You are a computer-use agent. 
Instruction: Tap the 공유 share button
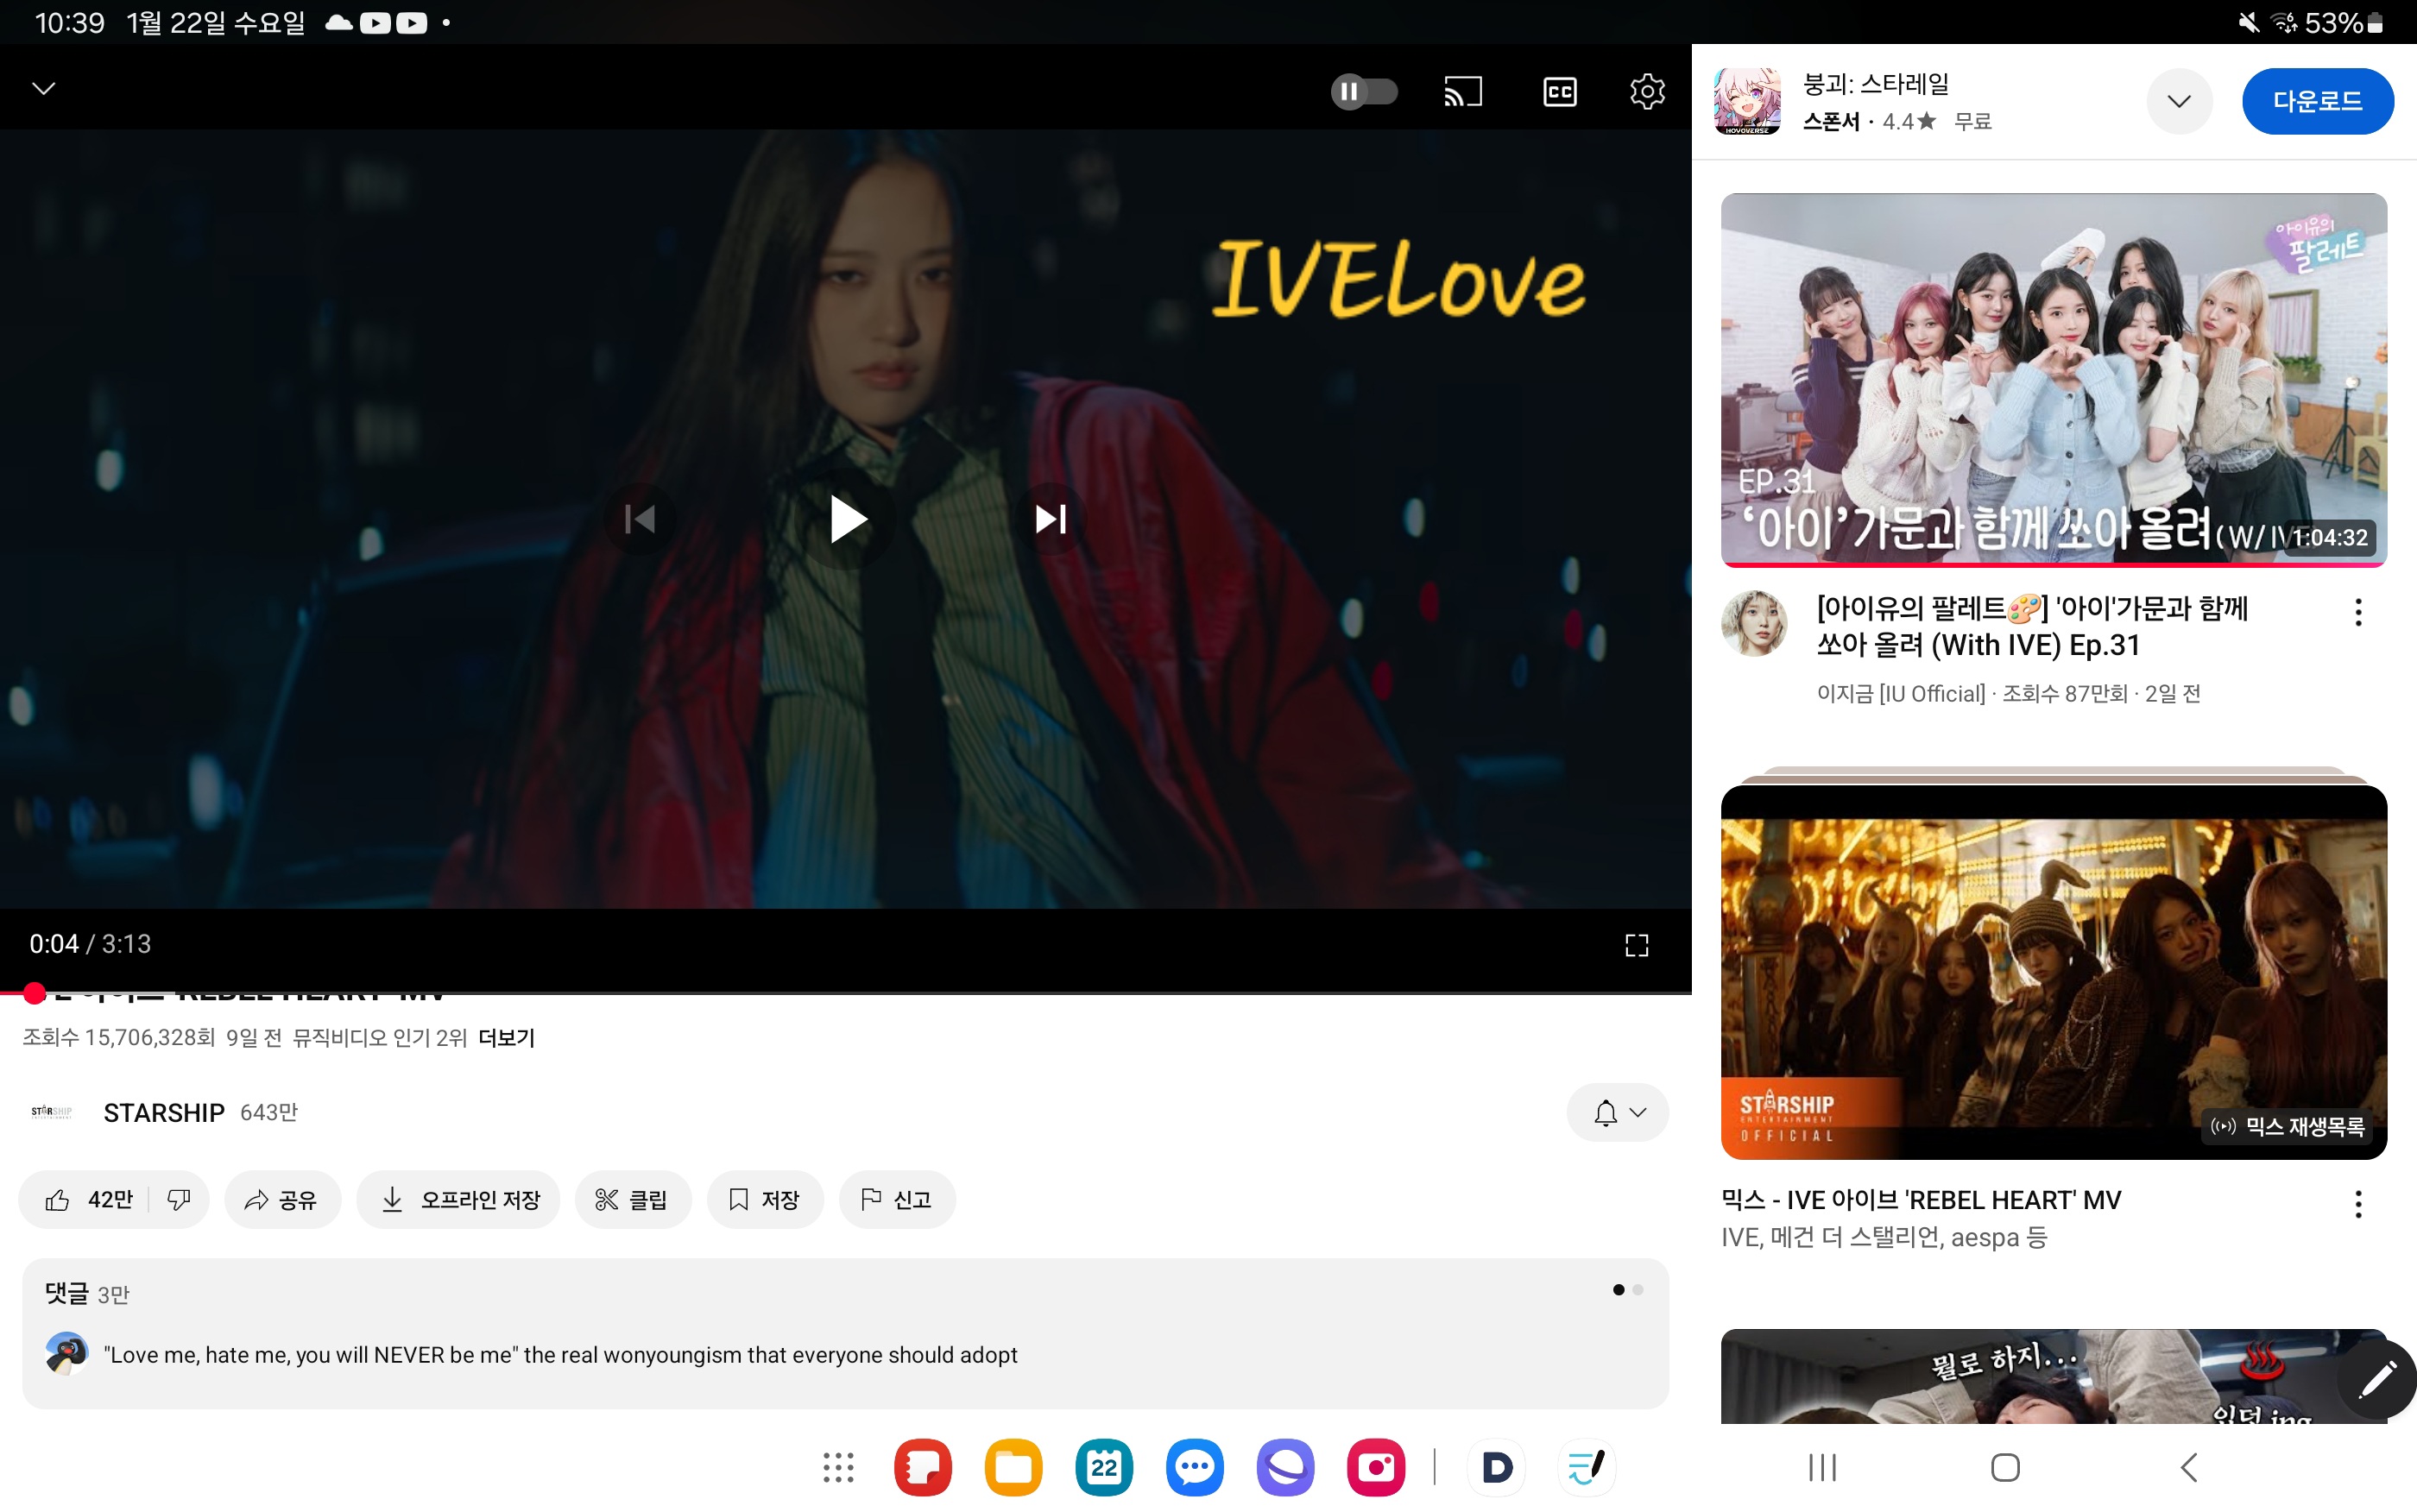(282, 1199)
